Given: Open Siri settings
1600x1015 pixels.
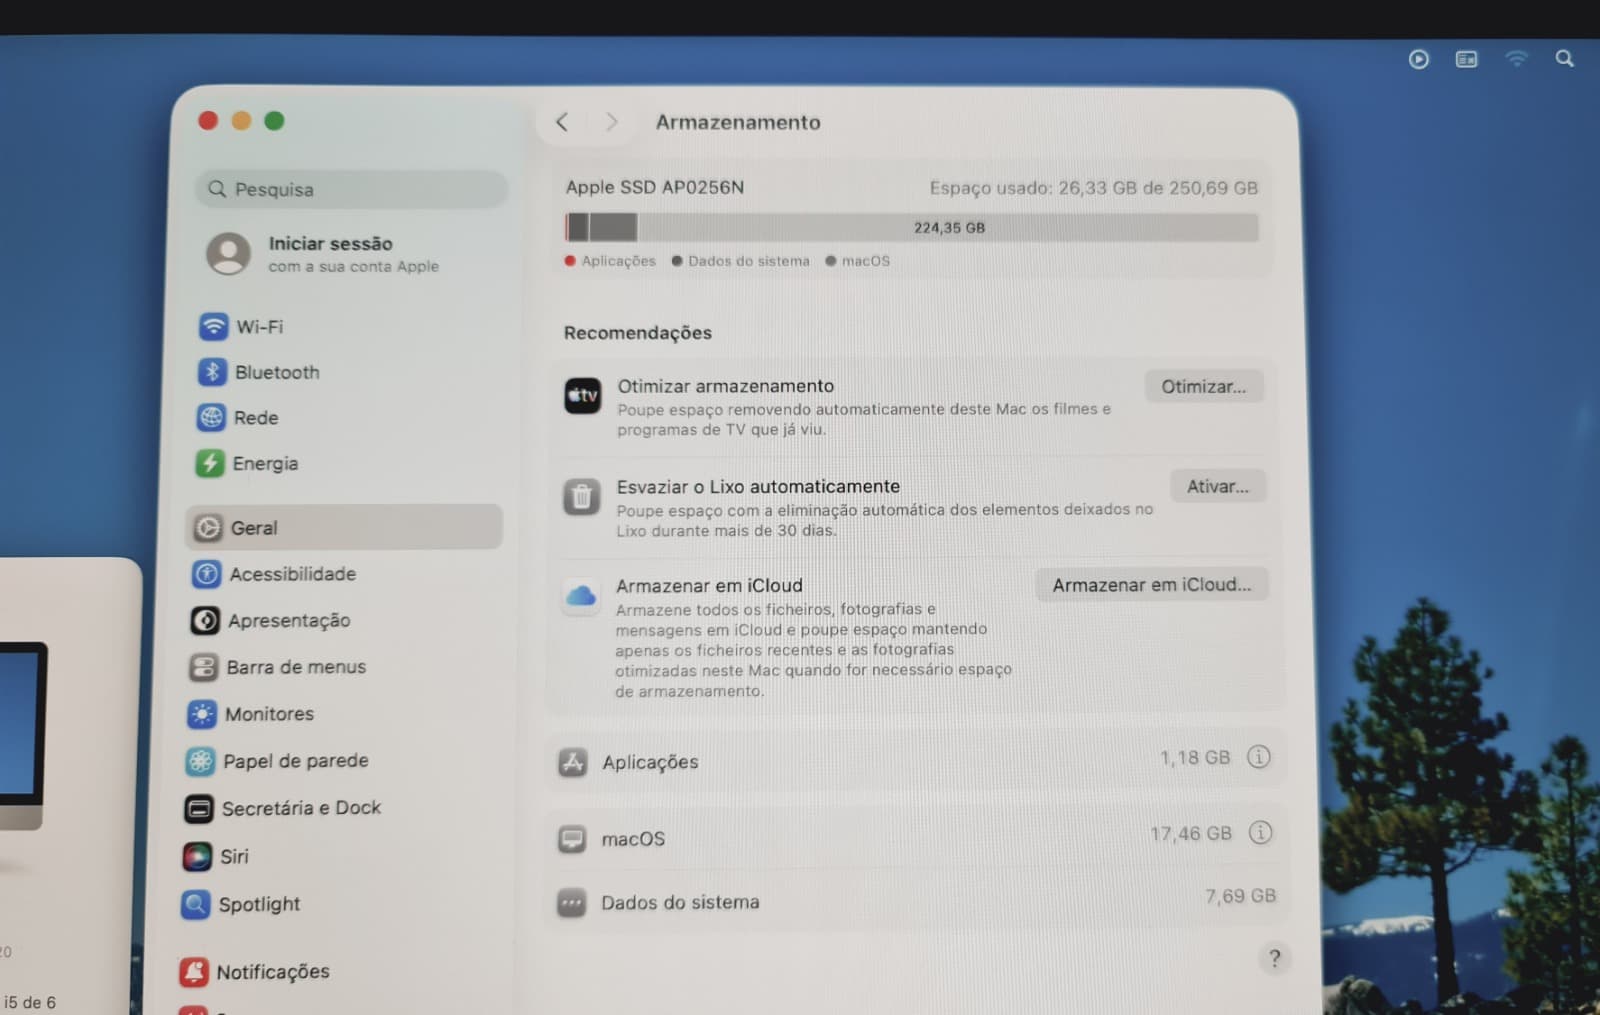Looking at the screenshot, I should tap(215, 856).
